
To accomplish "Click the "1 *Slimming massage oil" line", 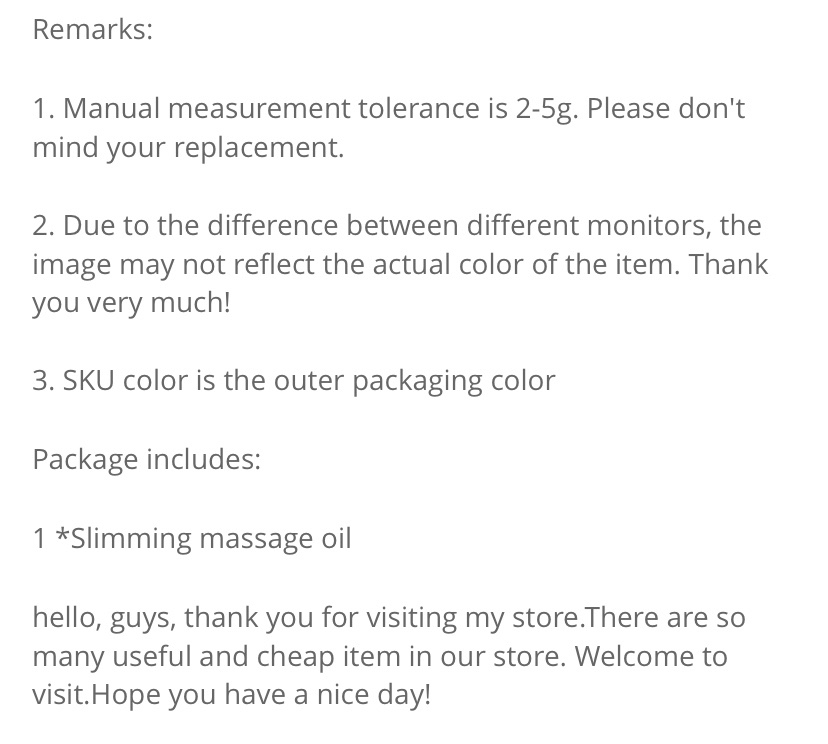I will [192, 539].
